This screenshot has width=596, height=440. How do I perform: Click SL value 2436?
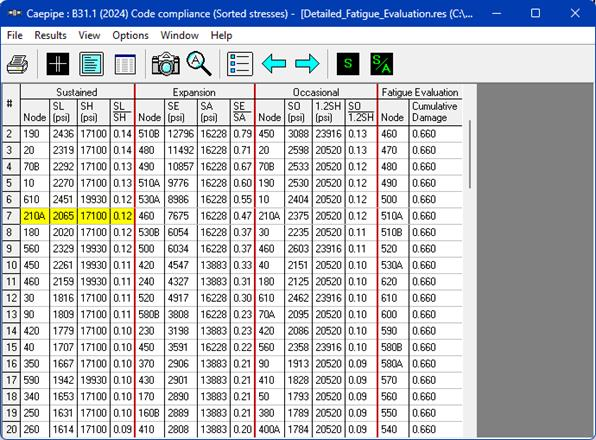point(63,134)
